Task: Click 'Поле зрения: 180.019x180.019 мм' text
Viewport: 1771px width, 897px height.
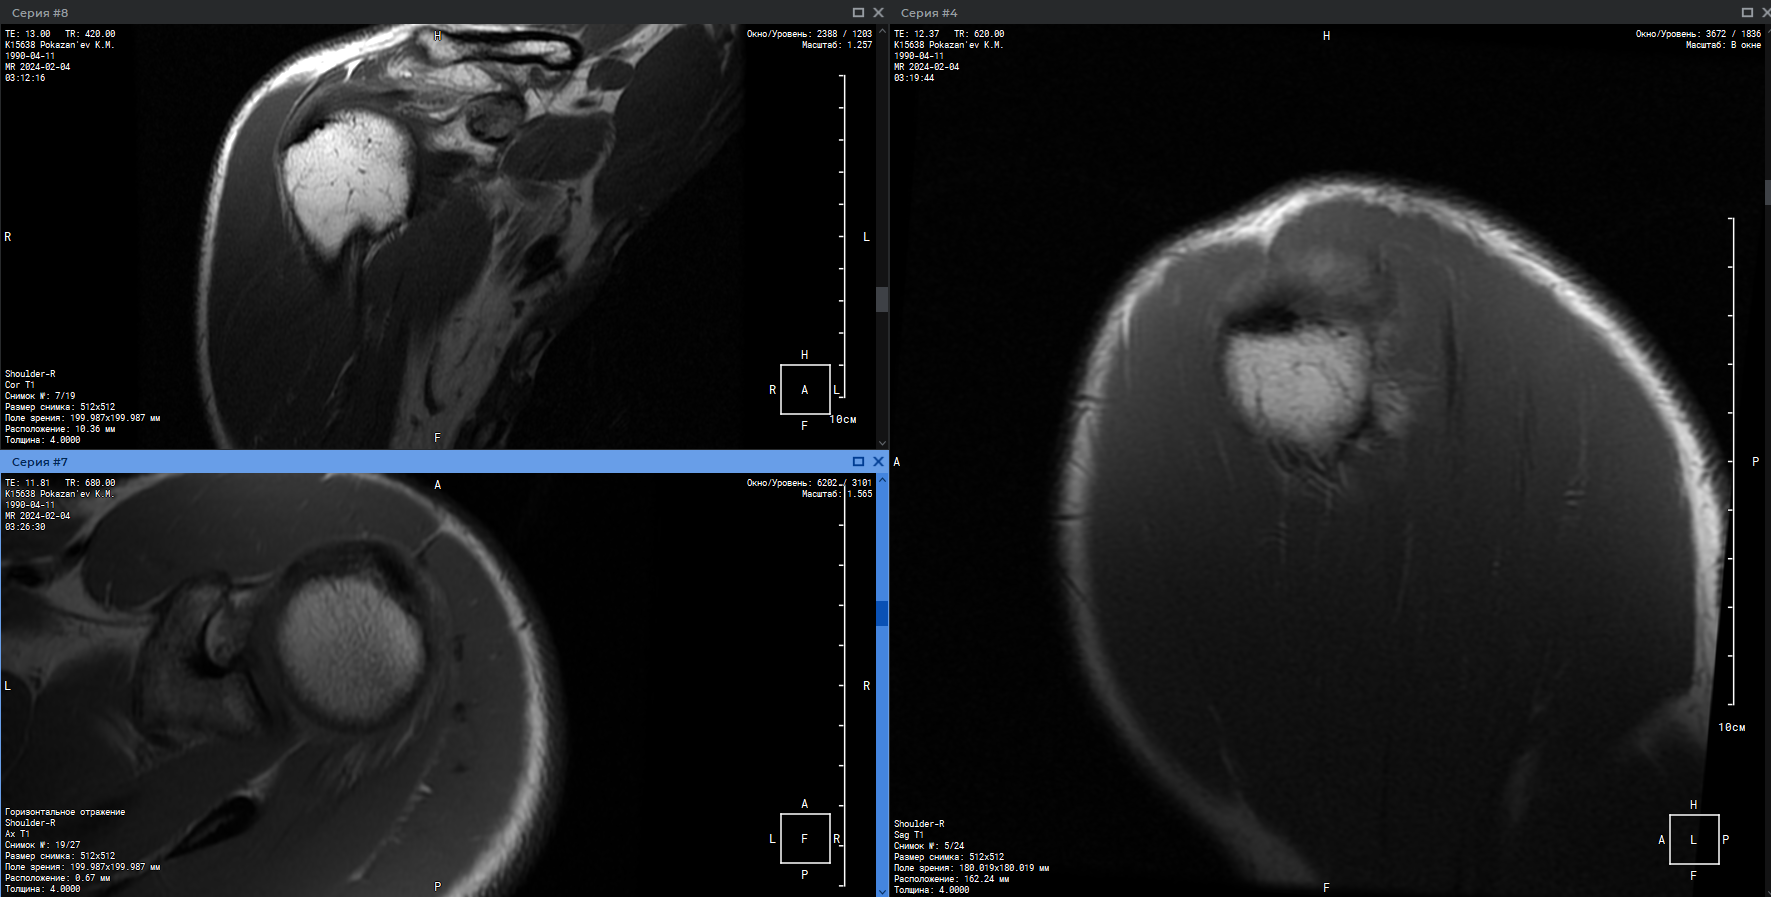Action: pos(971,868)
